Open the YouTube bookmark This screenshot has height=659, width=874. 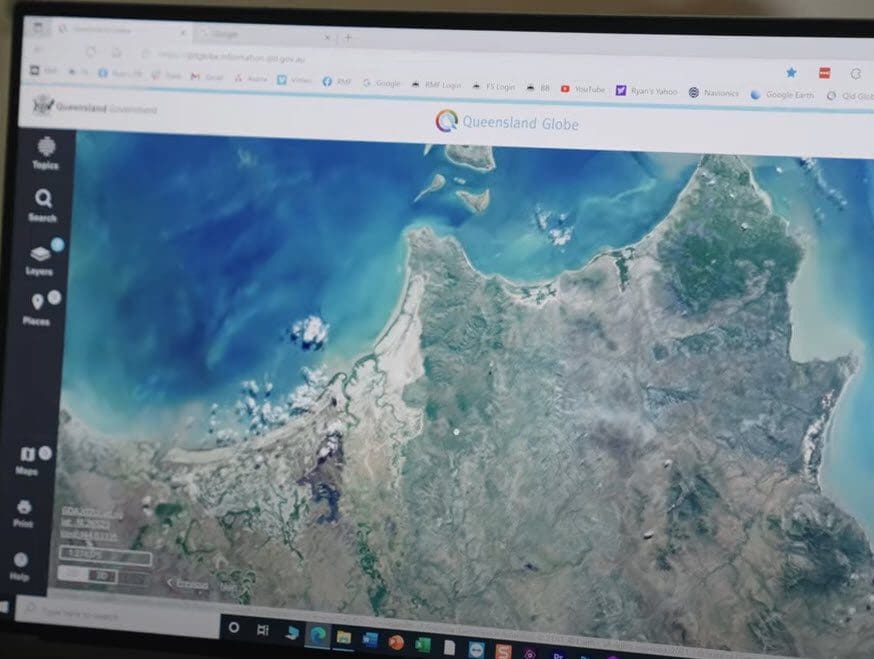tap(583, 89)
